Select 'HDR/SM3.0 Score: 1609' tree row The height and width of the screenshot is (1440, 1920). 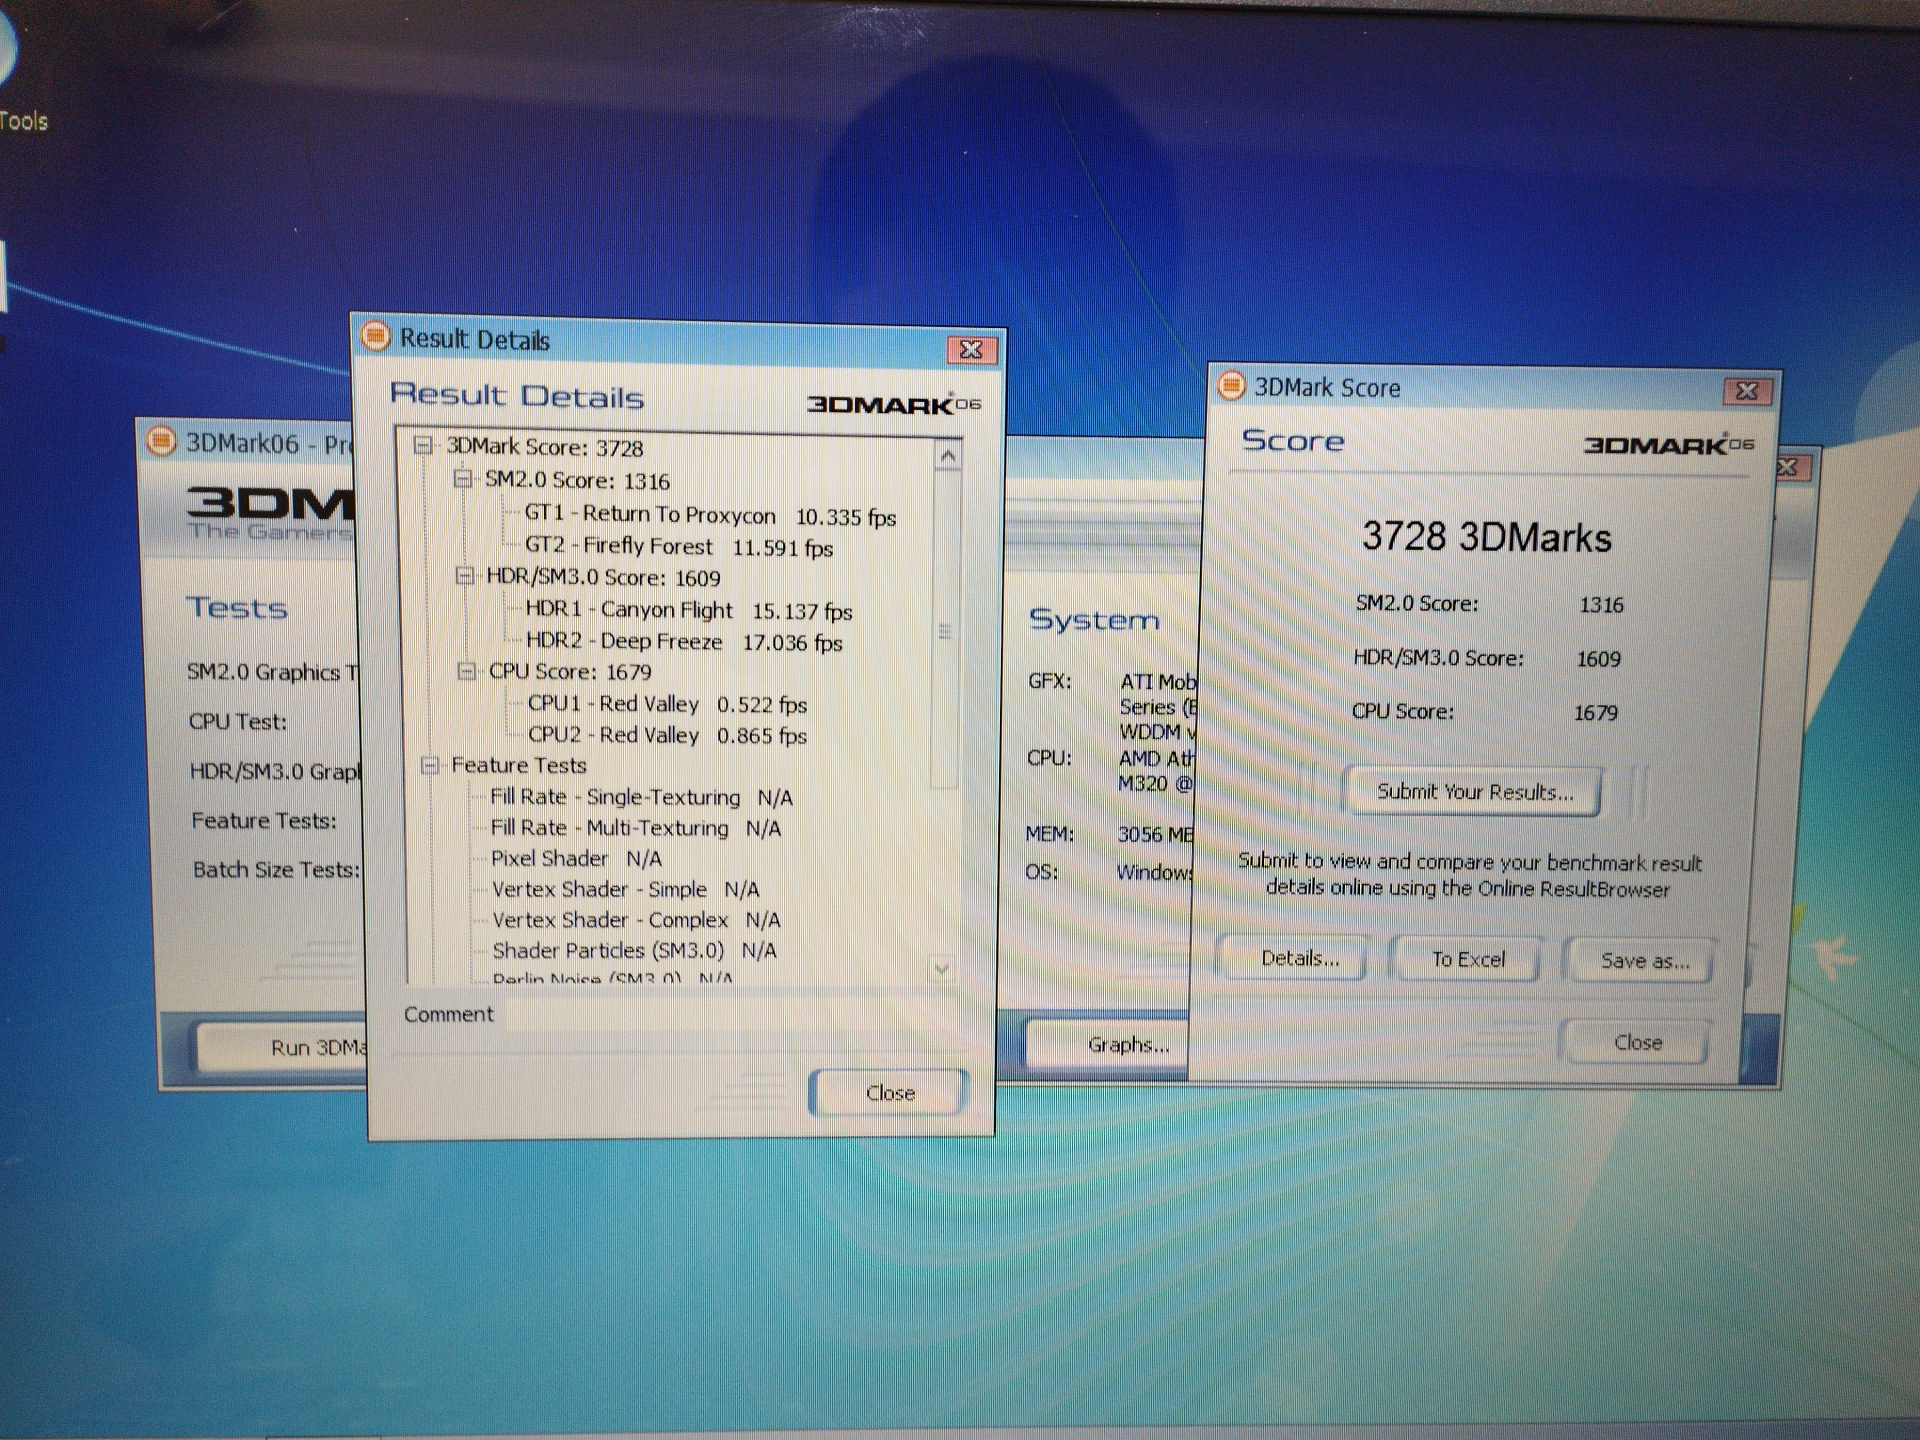click(x=603, y=577)
